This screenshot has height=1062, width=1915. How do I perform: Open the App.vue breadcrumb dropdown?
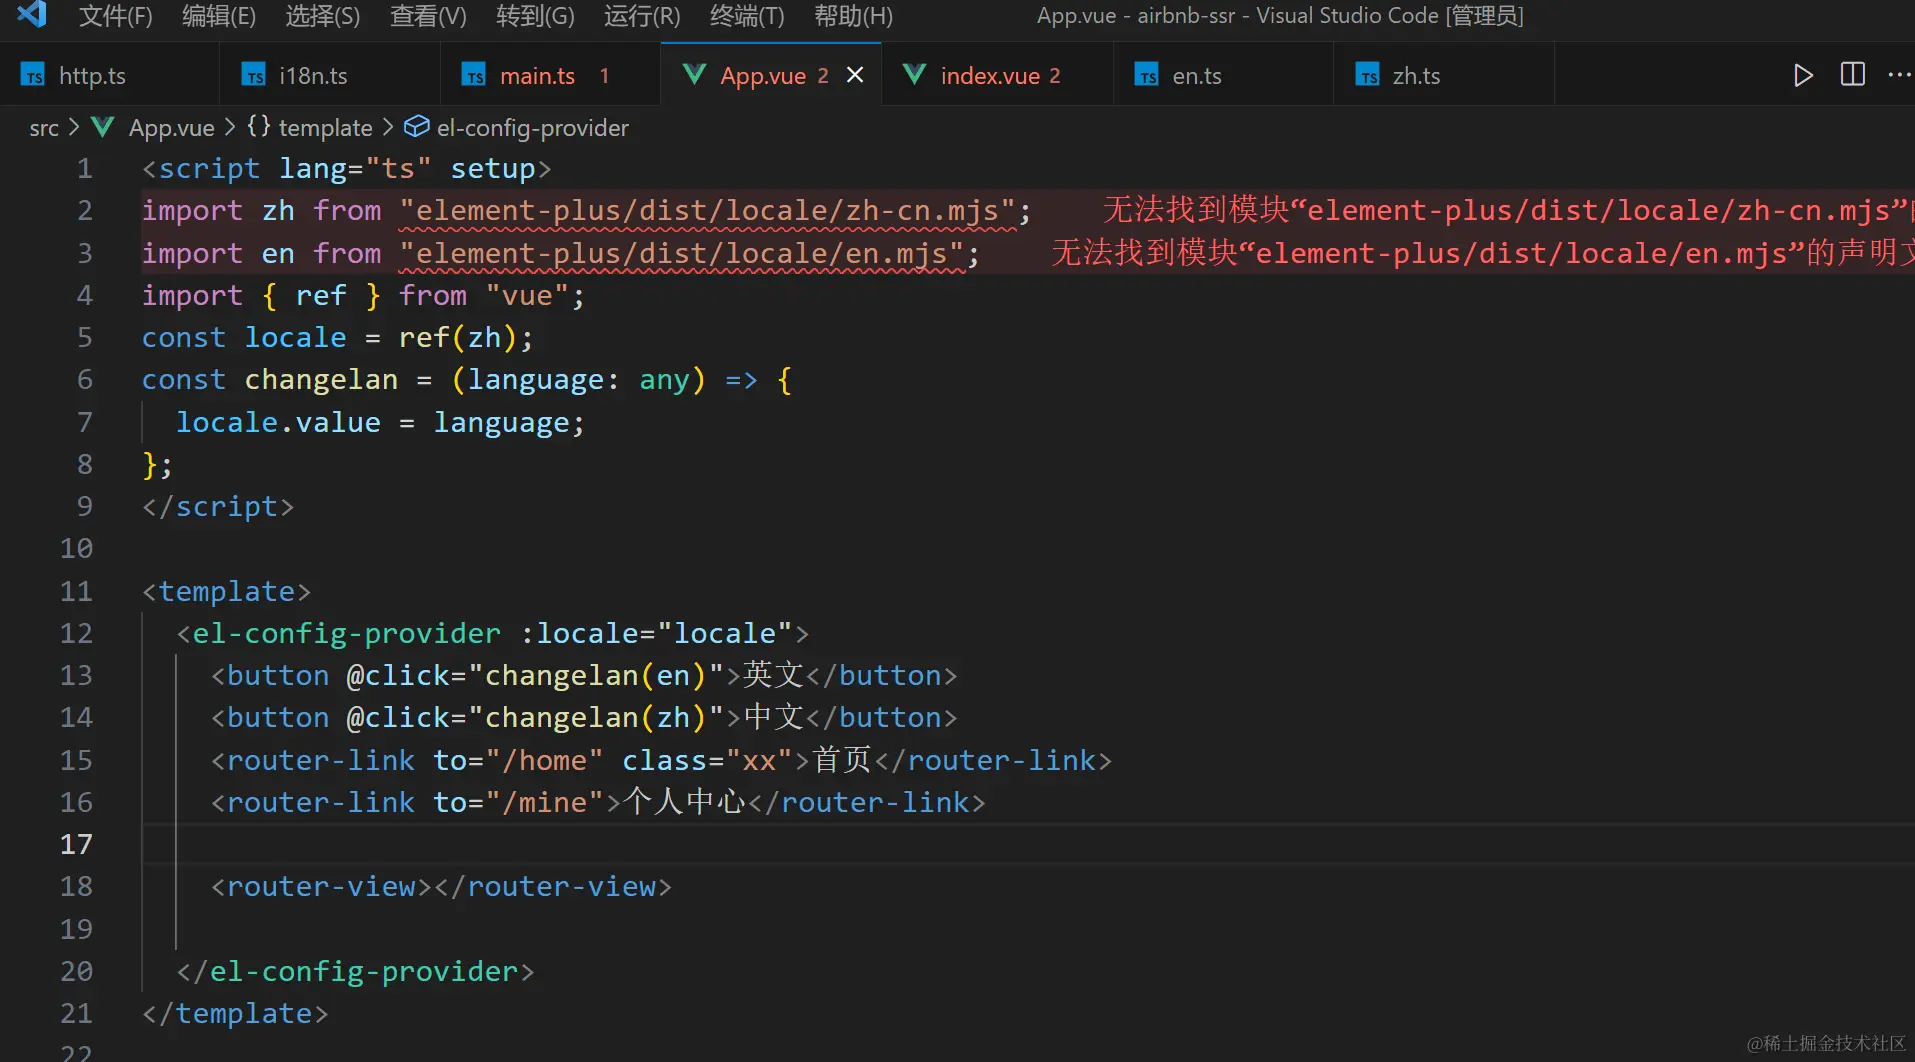point(171,127)
